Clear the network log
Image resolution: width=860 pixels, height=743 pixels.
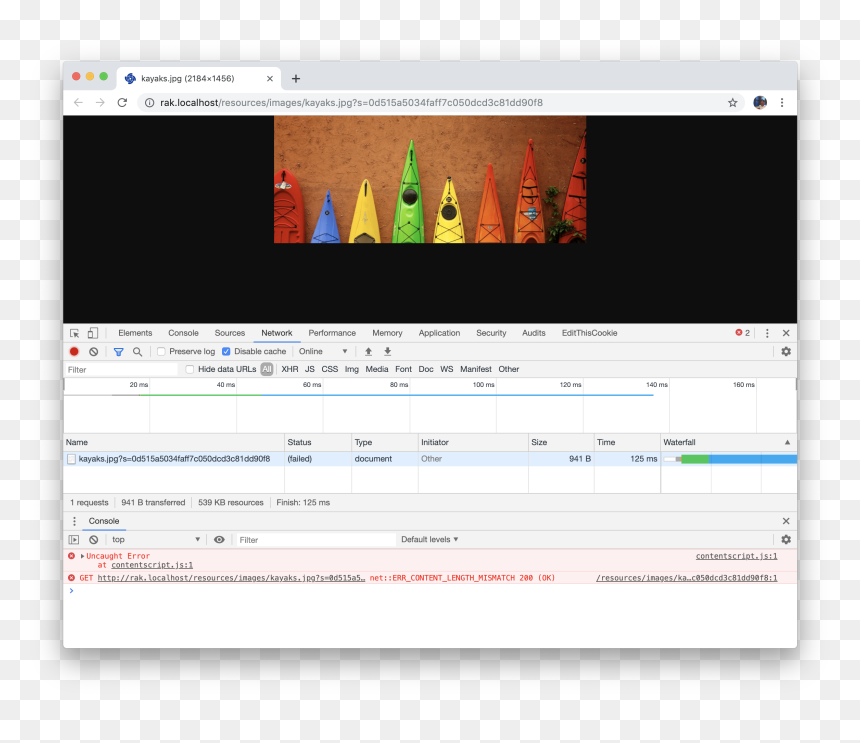[94, 351]
